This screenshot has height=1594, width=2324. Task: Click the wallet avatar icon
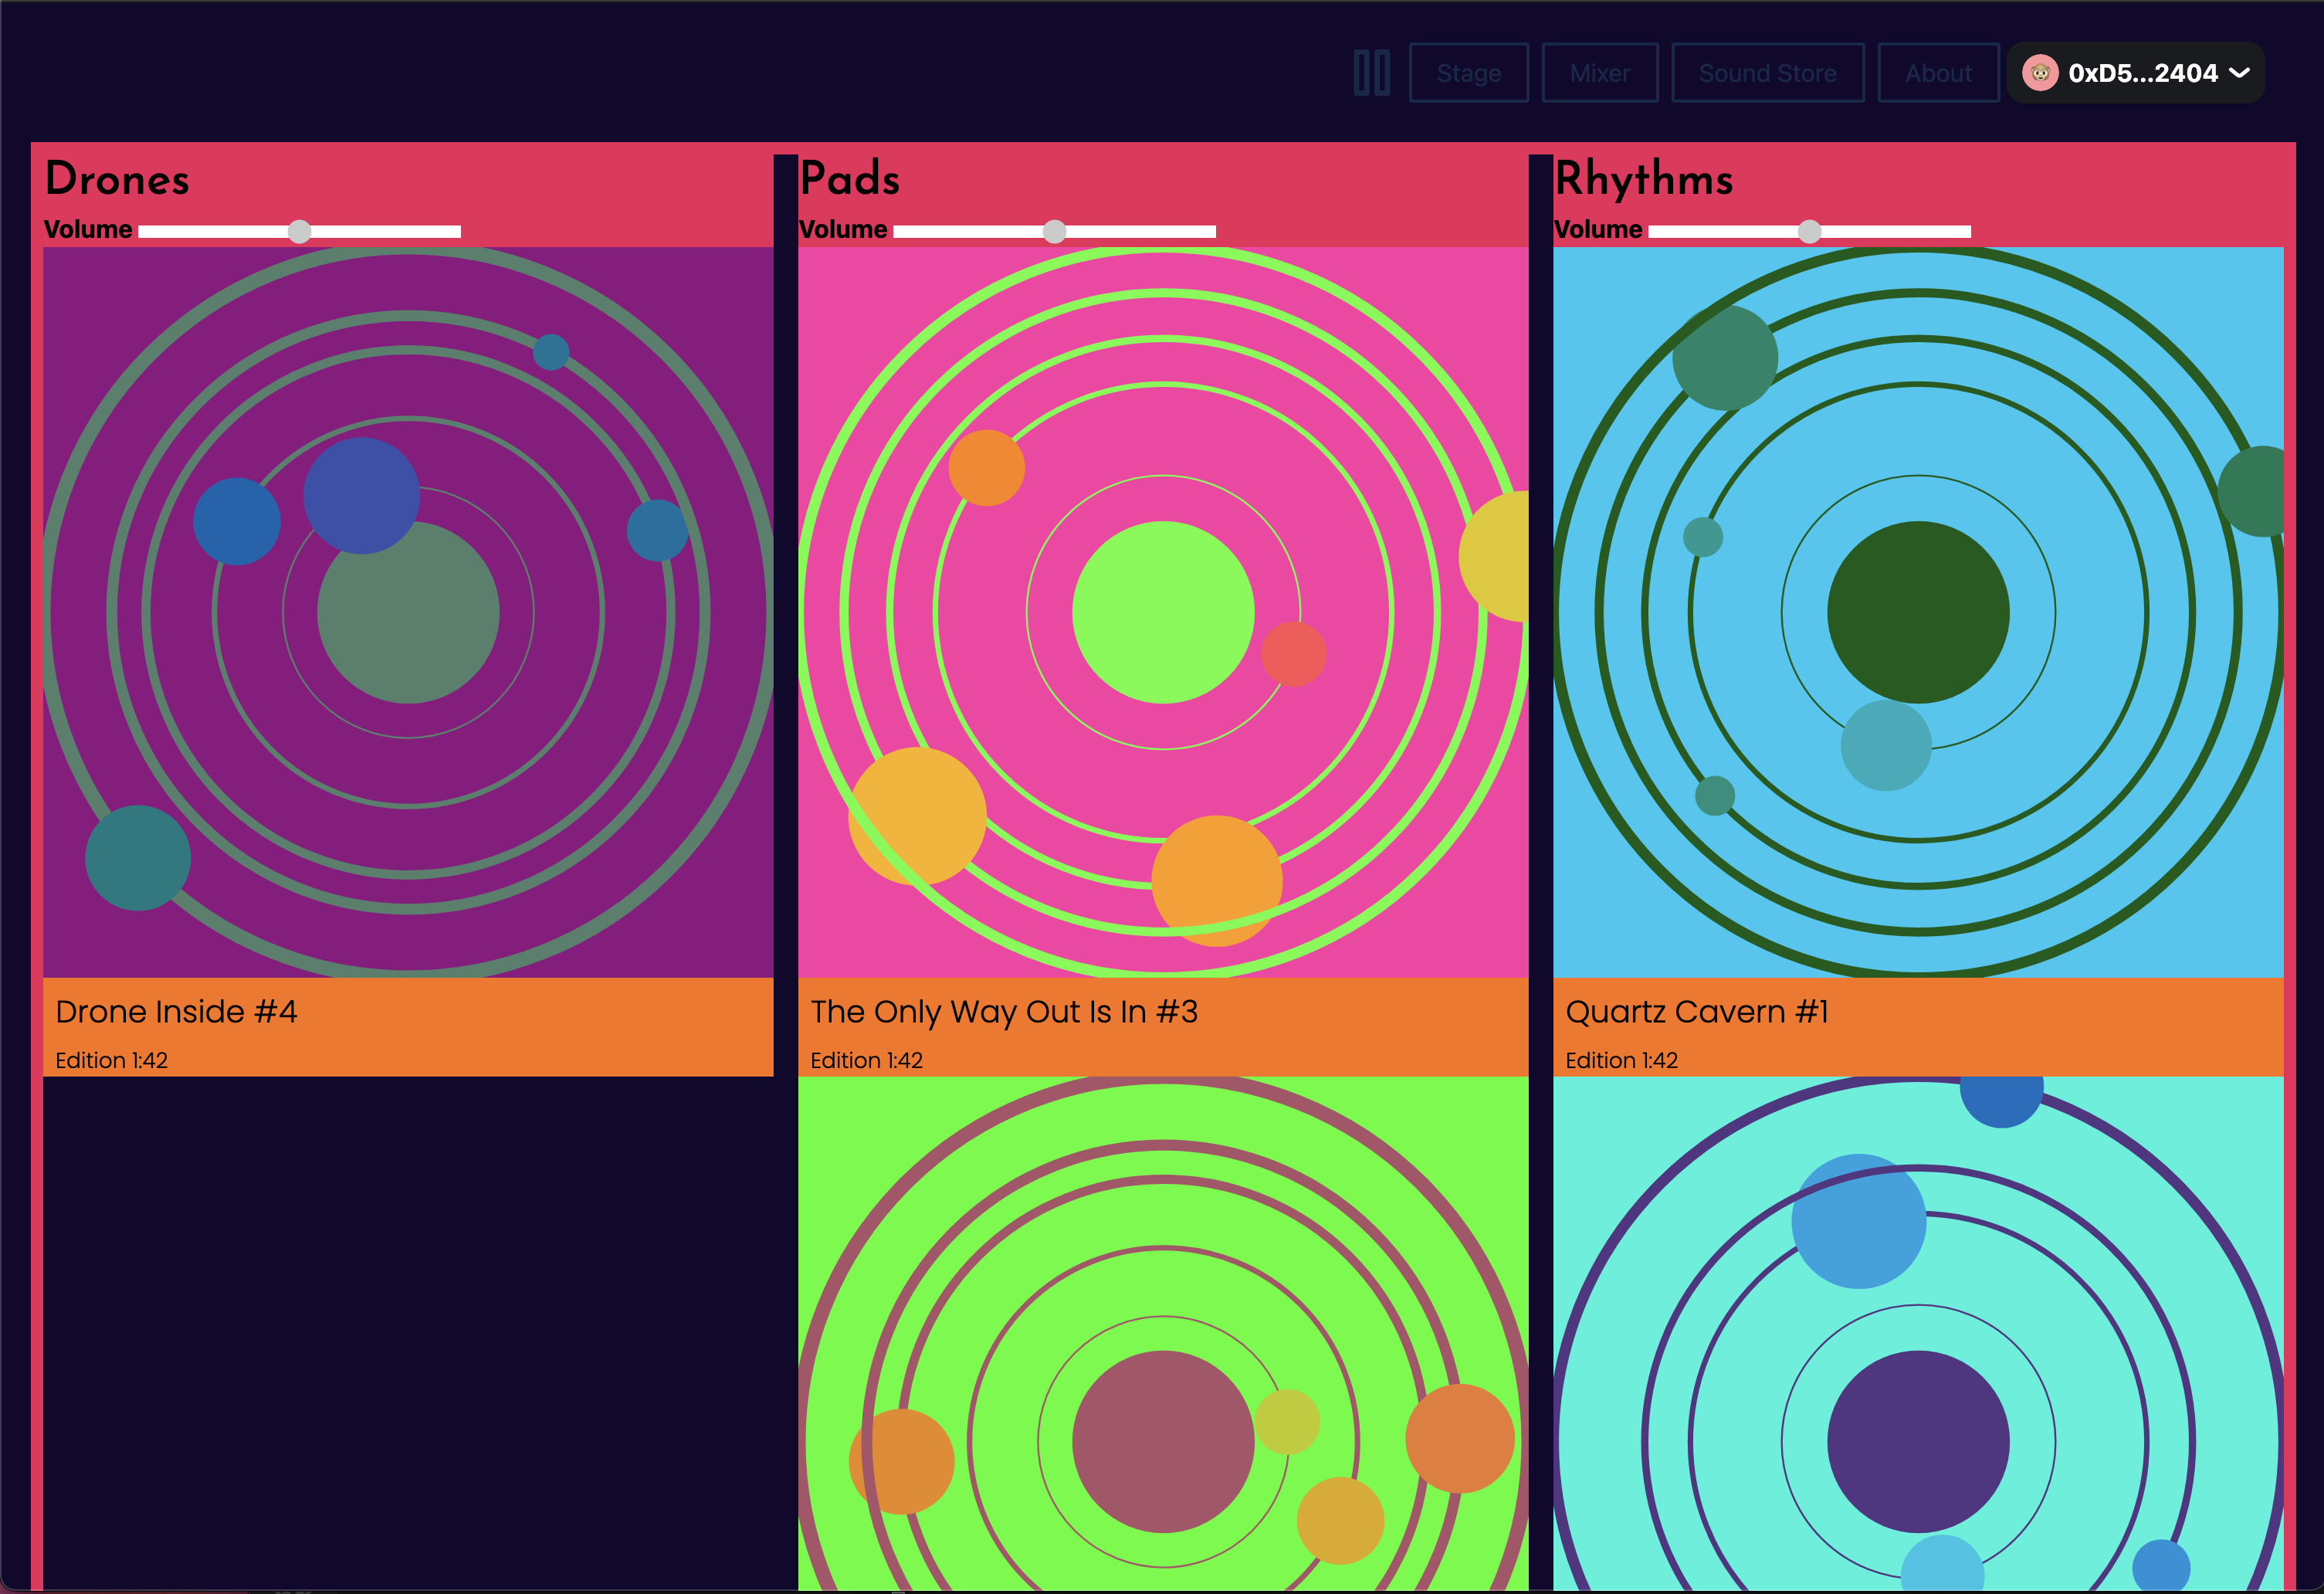click(2040, 73)
